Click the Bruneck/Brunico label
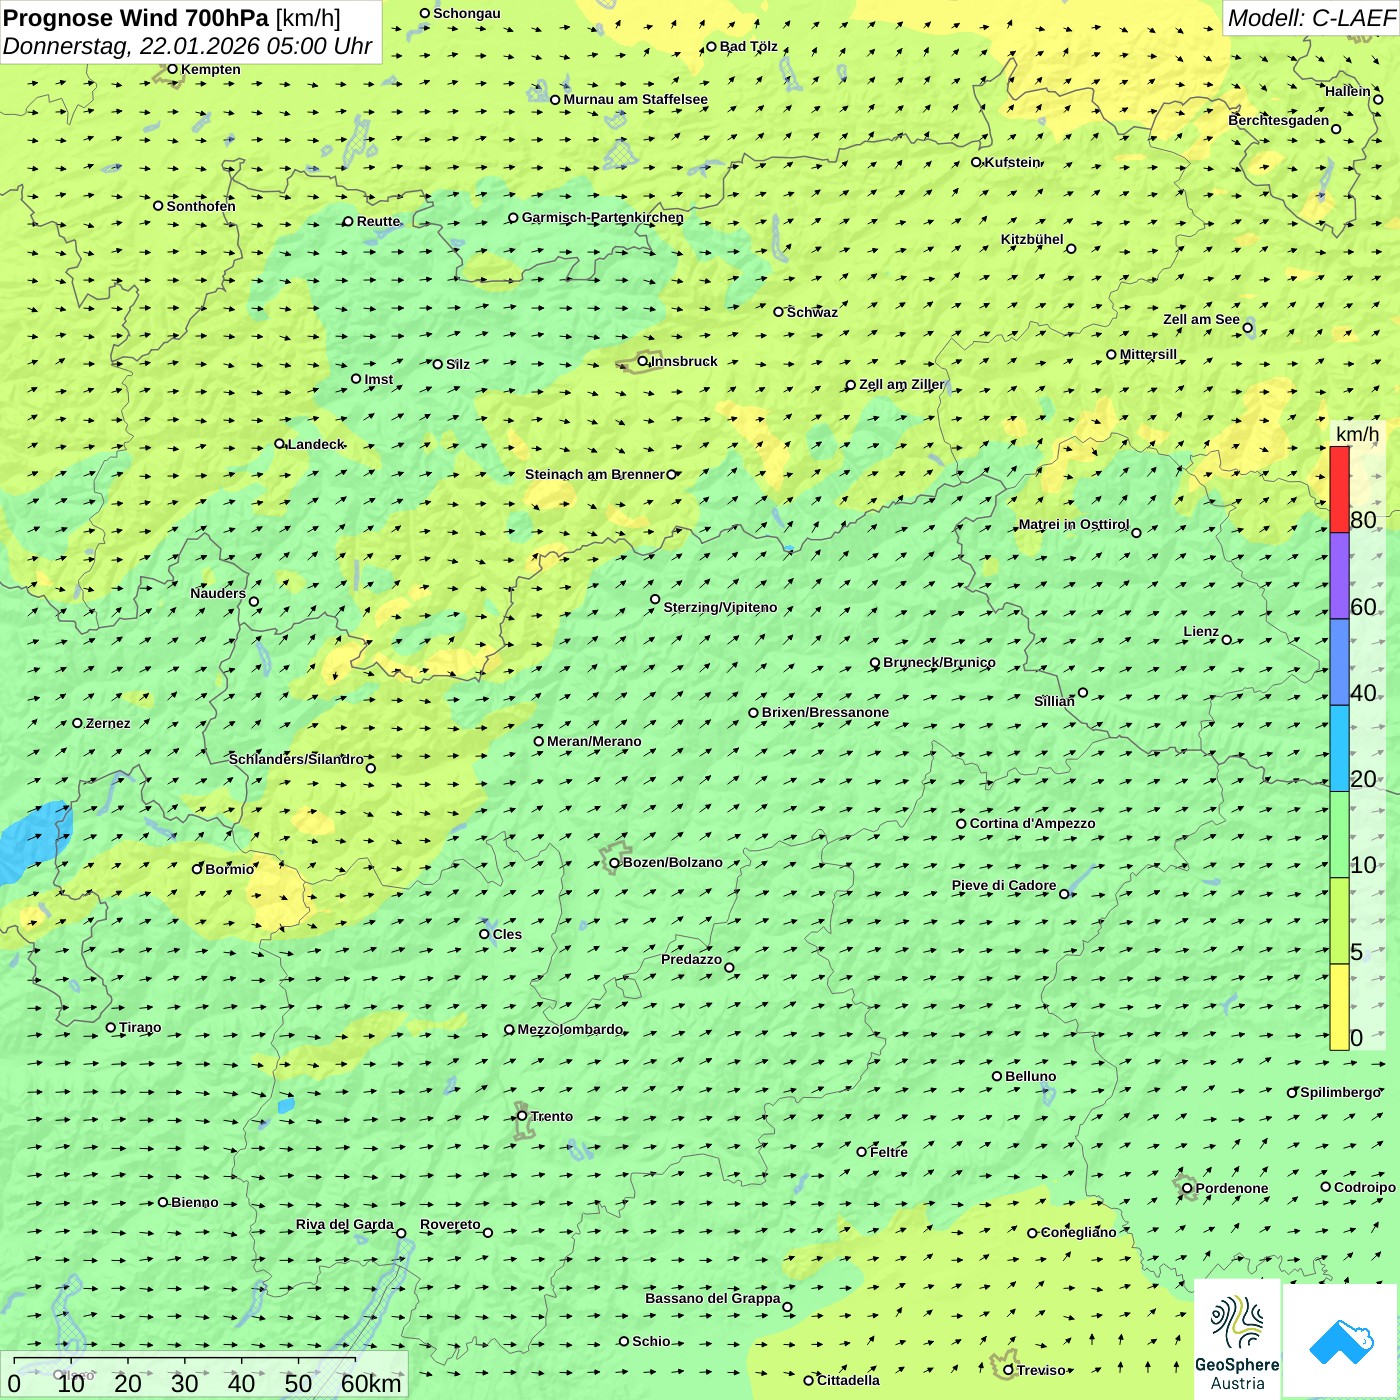Viewport: 1400px width, 1400px height. 939,662
